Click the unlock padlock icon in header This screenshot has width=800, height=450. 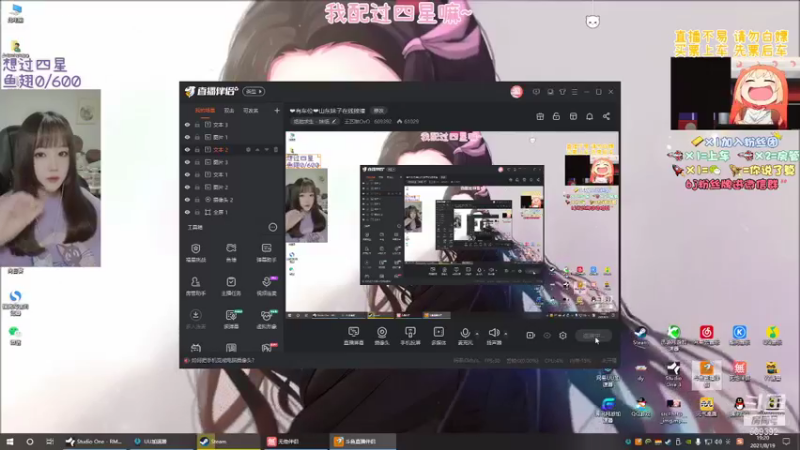pos(557,116)
